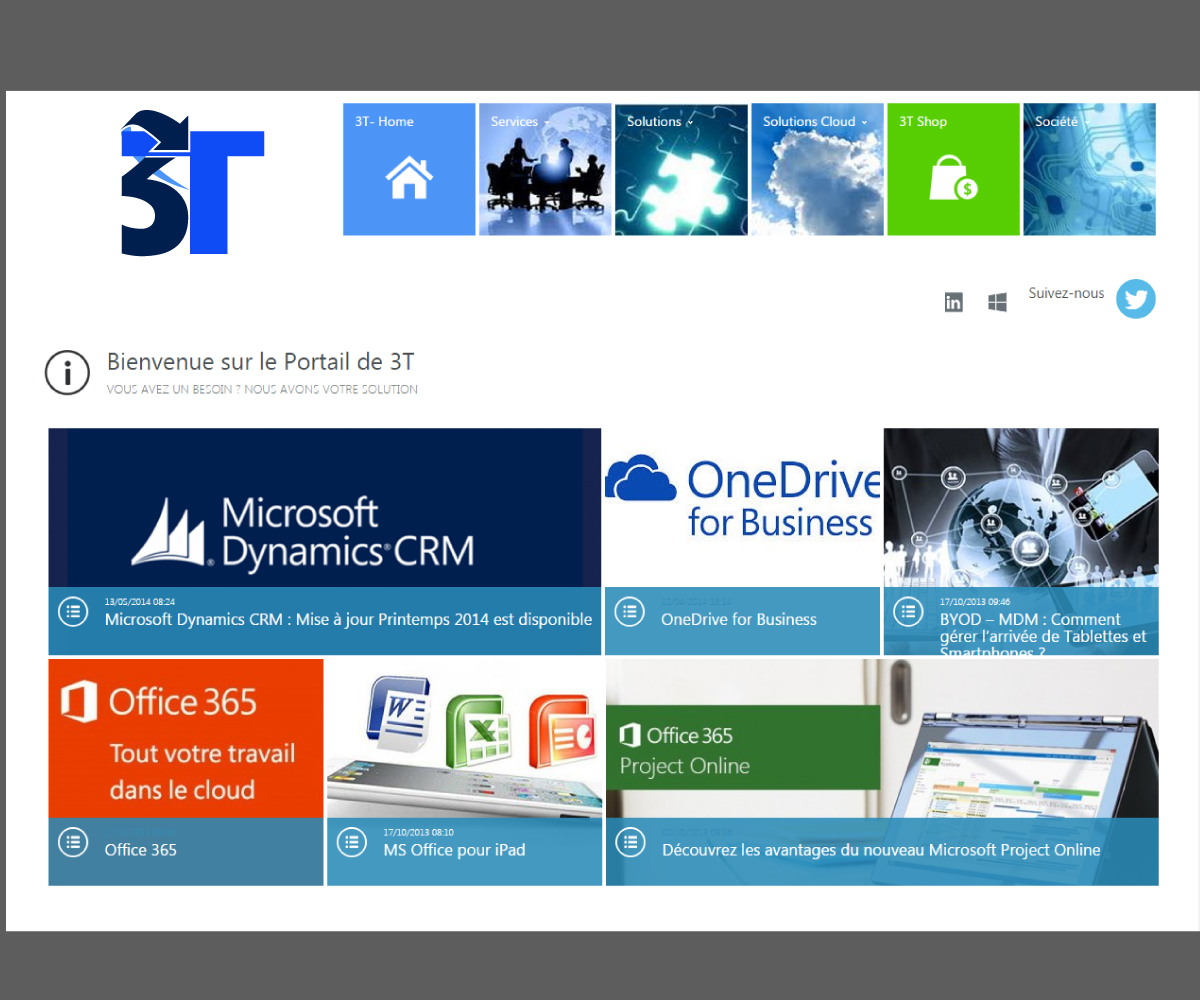Read the BYOD – MDM article
The image size is (1200, 1000).
tap(1042, 628)
